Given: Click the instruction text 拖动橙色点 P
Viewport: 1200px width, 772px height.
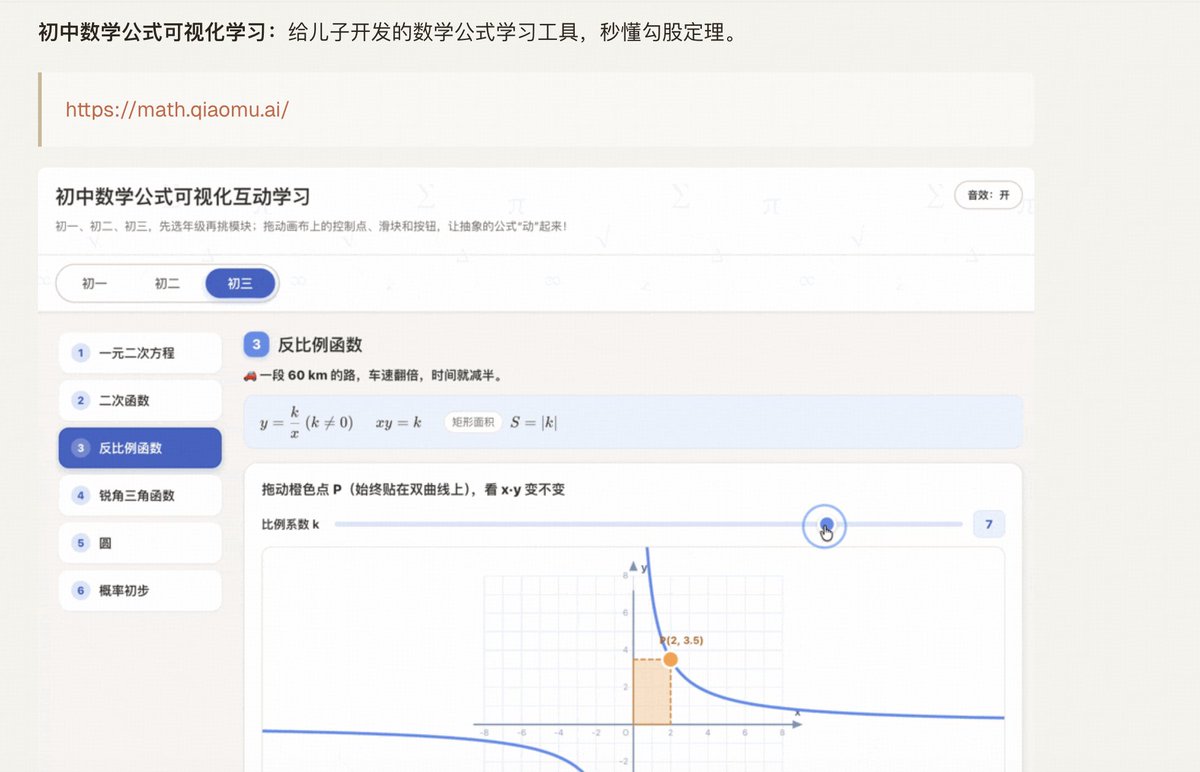Looking at the screenshot, I should click(302, 490).
